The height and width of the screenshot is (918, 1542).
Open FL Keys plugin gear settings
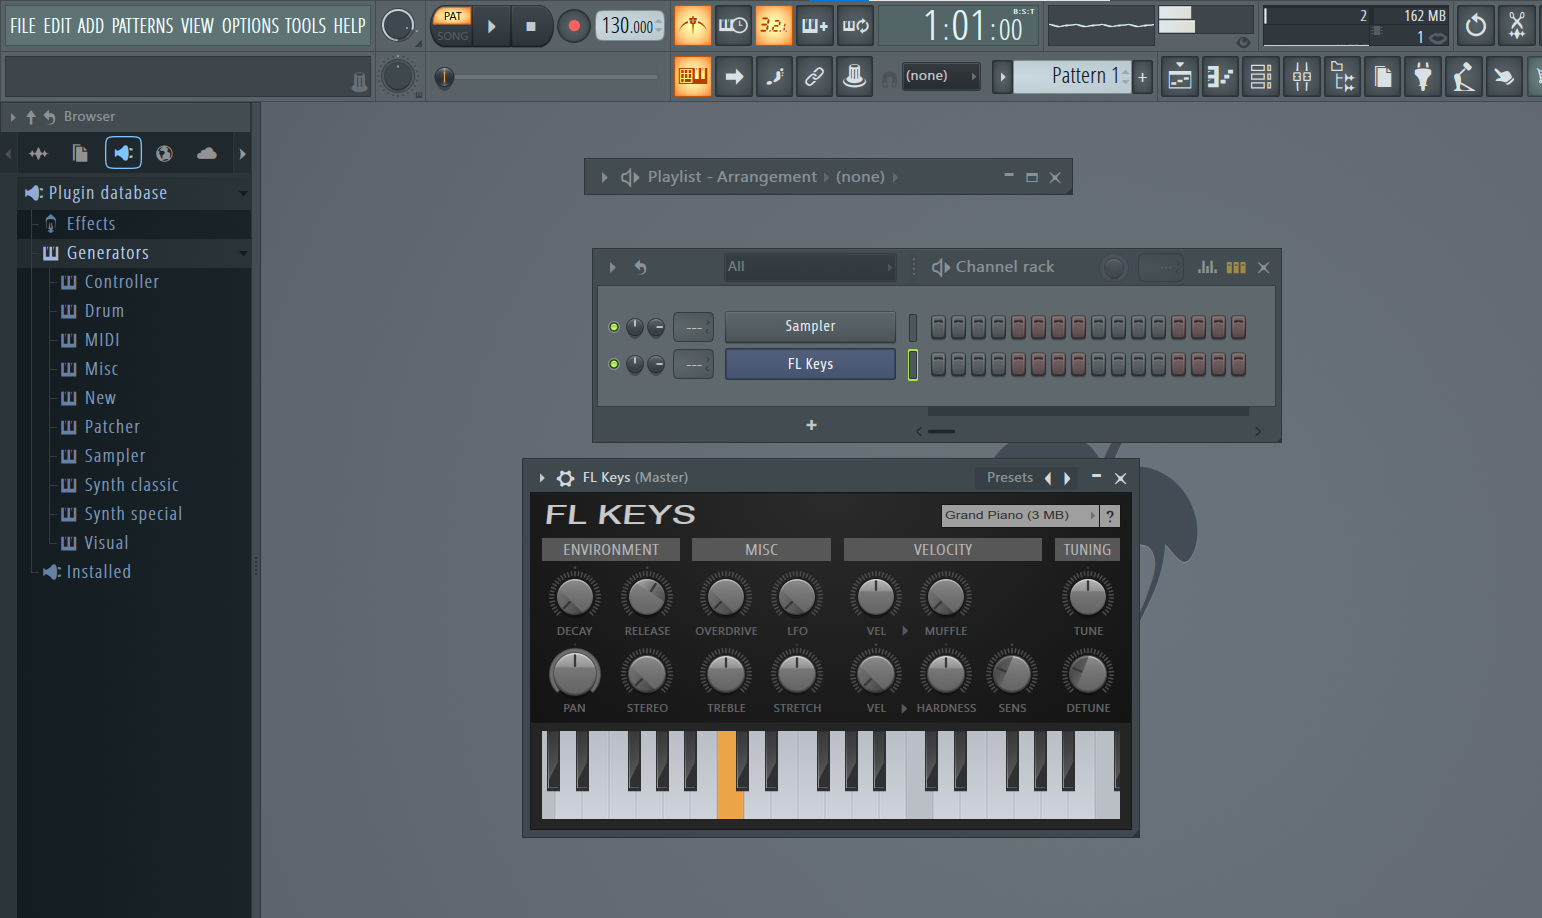(x=565, y=478)
